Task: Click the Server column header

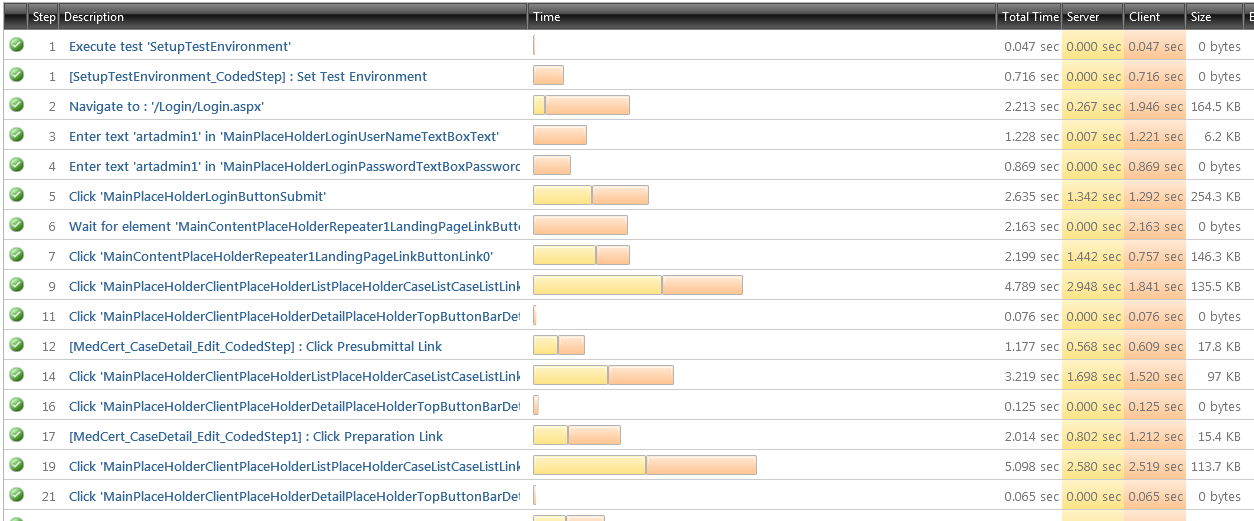Action: click(1083, 17)
